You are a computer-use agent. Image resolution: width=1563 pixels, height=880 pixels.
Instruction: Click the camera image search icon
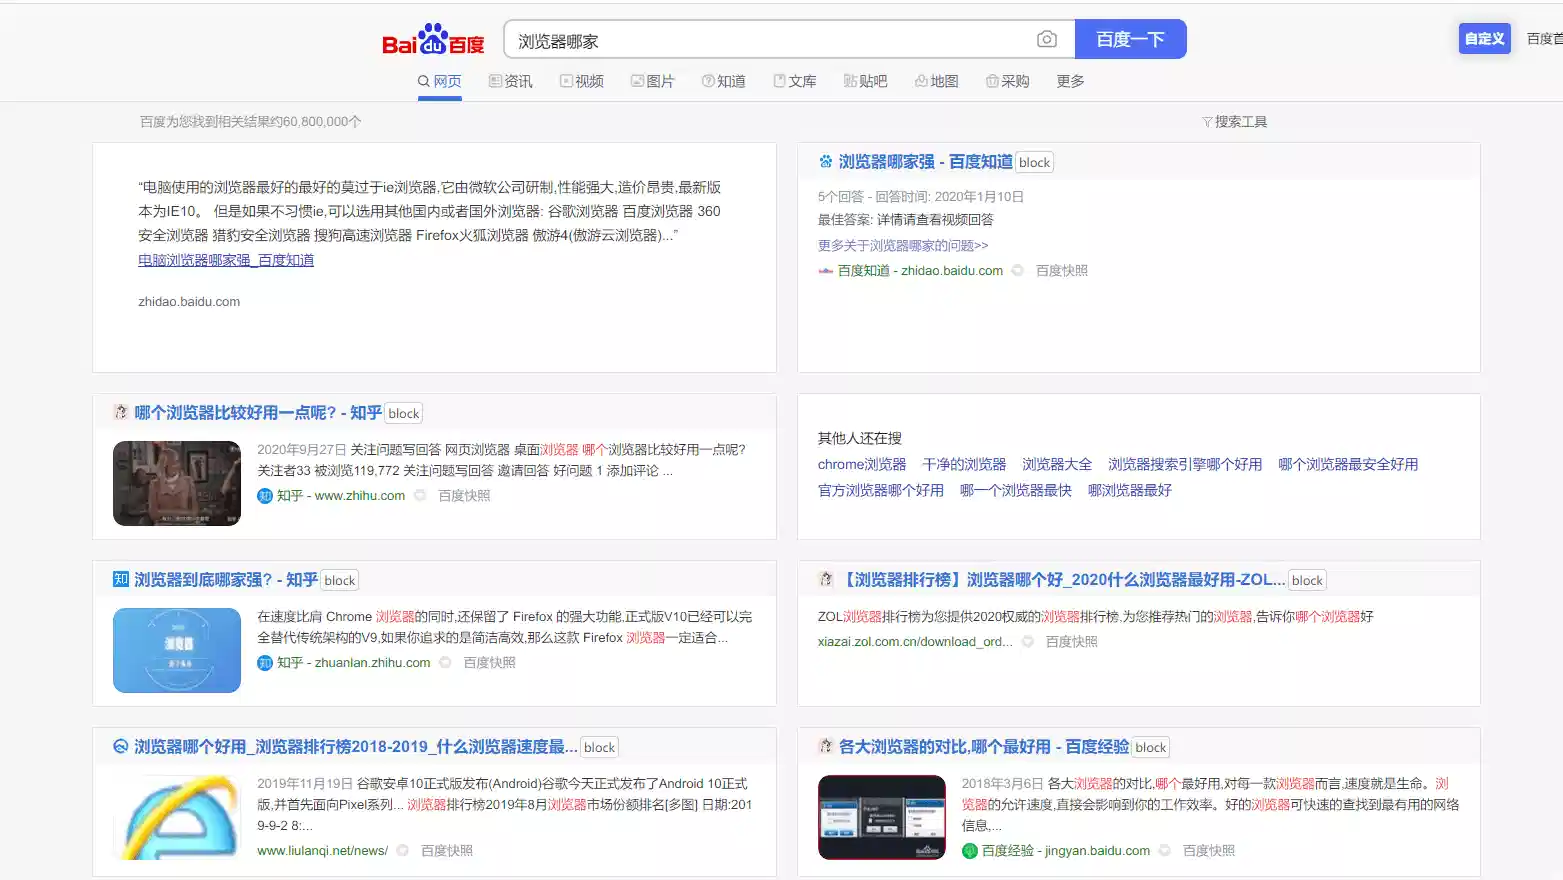click(x=1046, y=39)
